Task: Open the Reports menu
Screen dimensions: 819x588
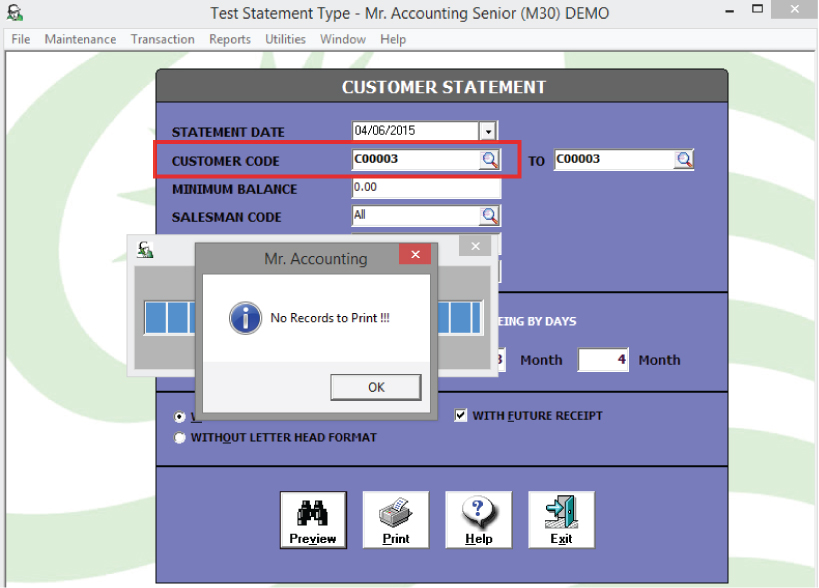Action: (230, 39)
